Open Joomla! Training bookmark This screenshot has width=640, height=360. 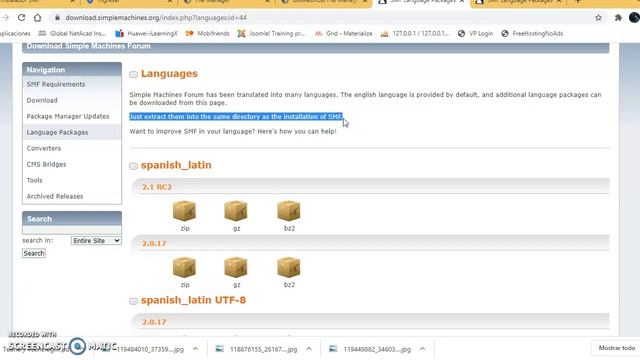pyautogui.click(x=271, y=33)
